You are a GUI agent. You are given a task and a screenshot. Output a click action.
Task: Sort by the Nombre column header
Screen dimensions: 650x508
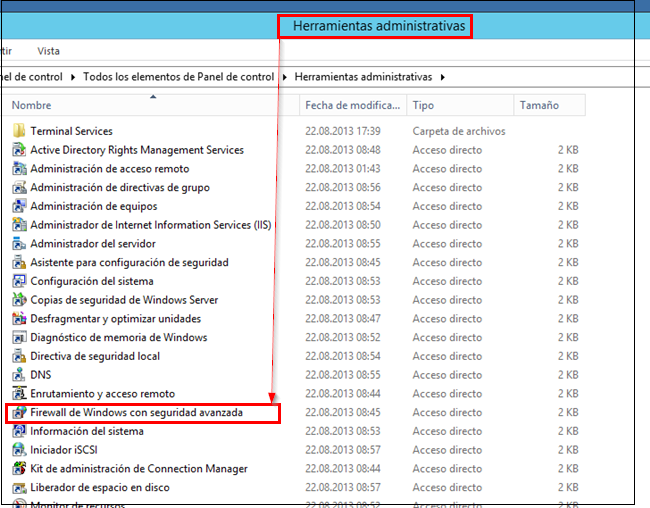click(x=151, y=105)
